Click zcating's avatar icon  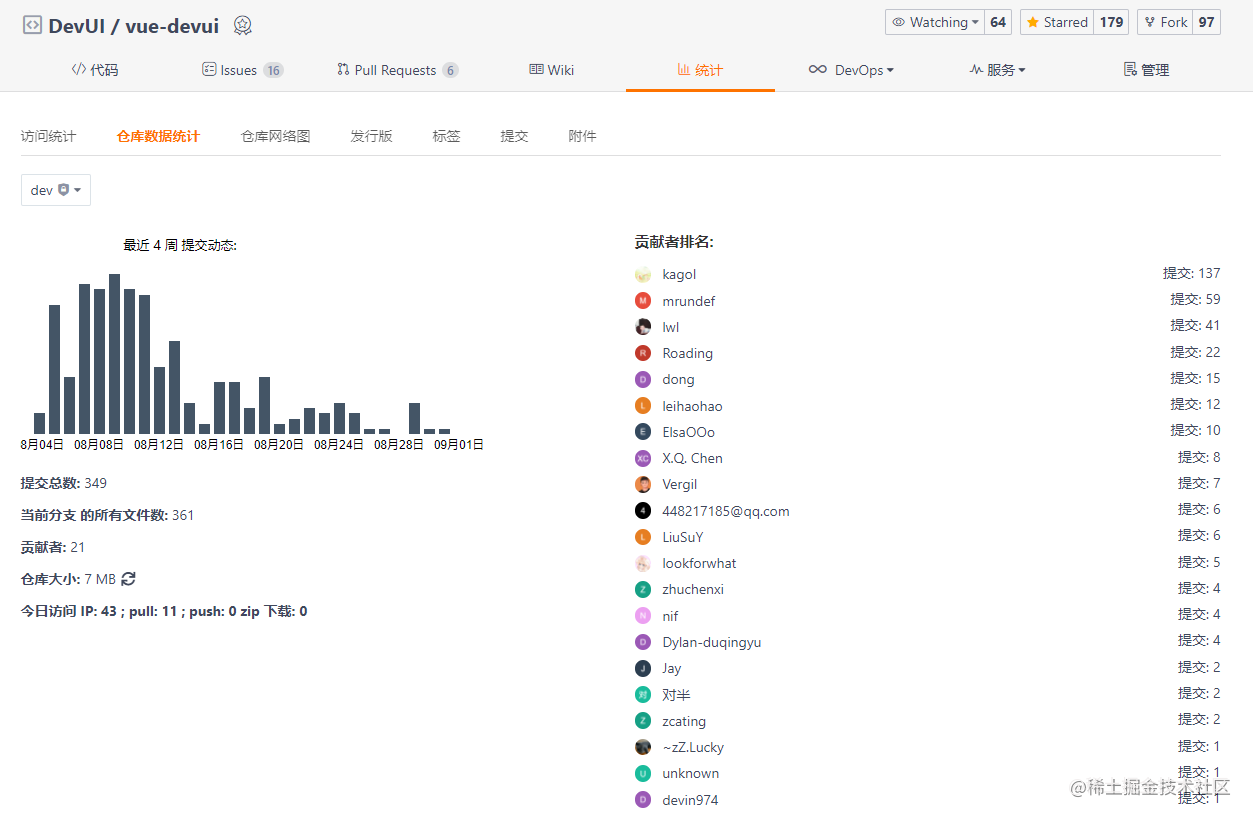coord(643,721)
